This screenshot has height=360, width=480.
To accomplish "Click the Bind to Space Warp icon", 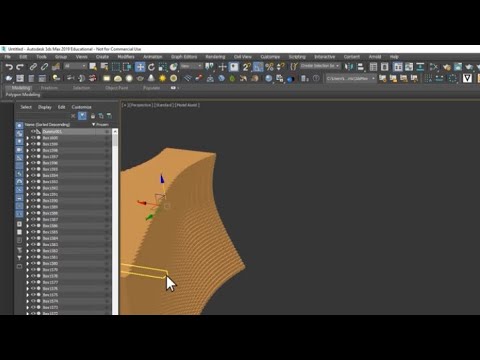I will [x=56, y=67].
